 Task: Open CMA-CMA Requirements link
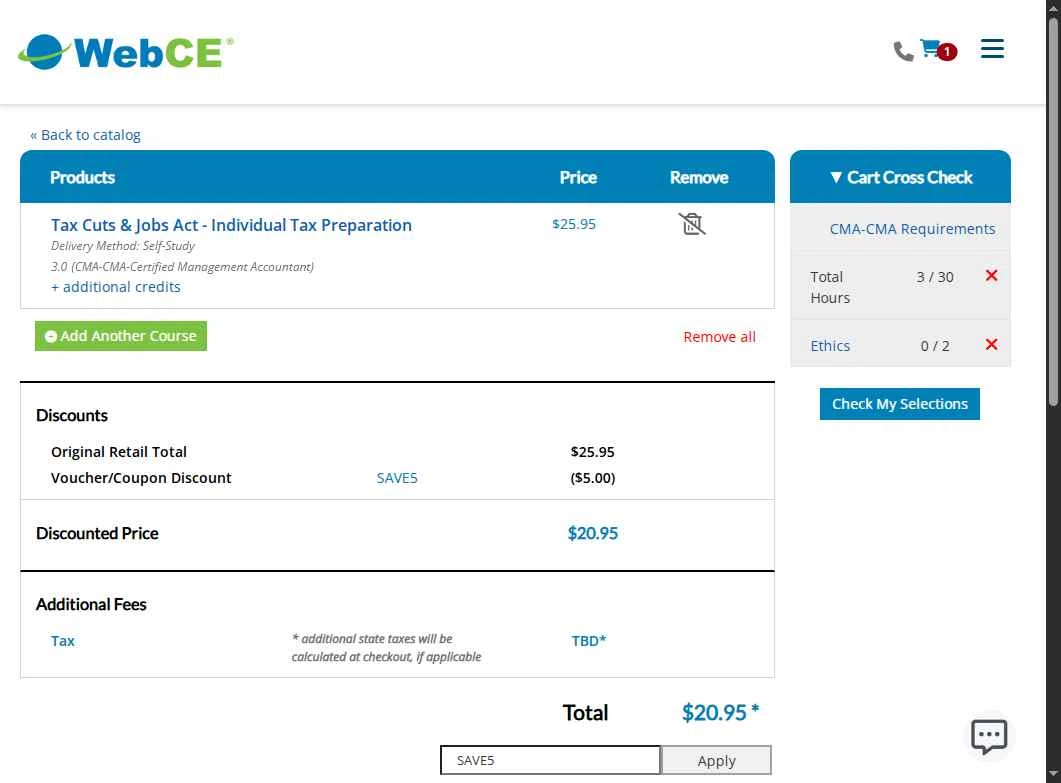point(912,229)
